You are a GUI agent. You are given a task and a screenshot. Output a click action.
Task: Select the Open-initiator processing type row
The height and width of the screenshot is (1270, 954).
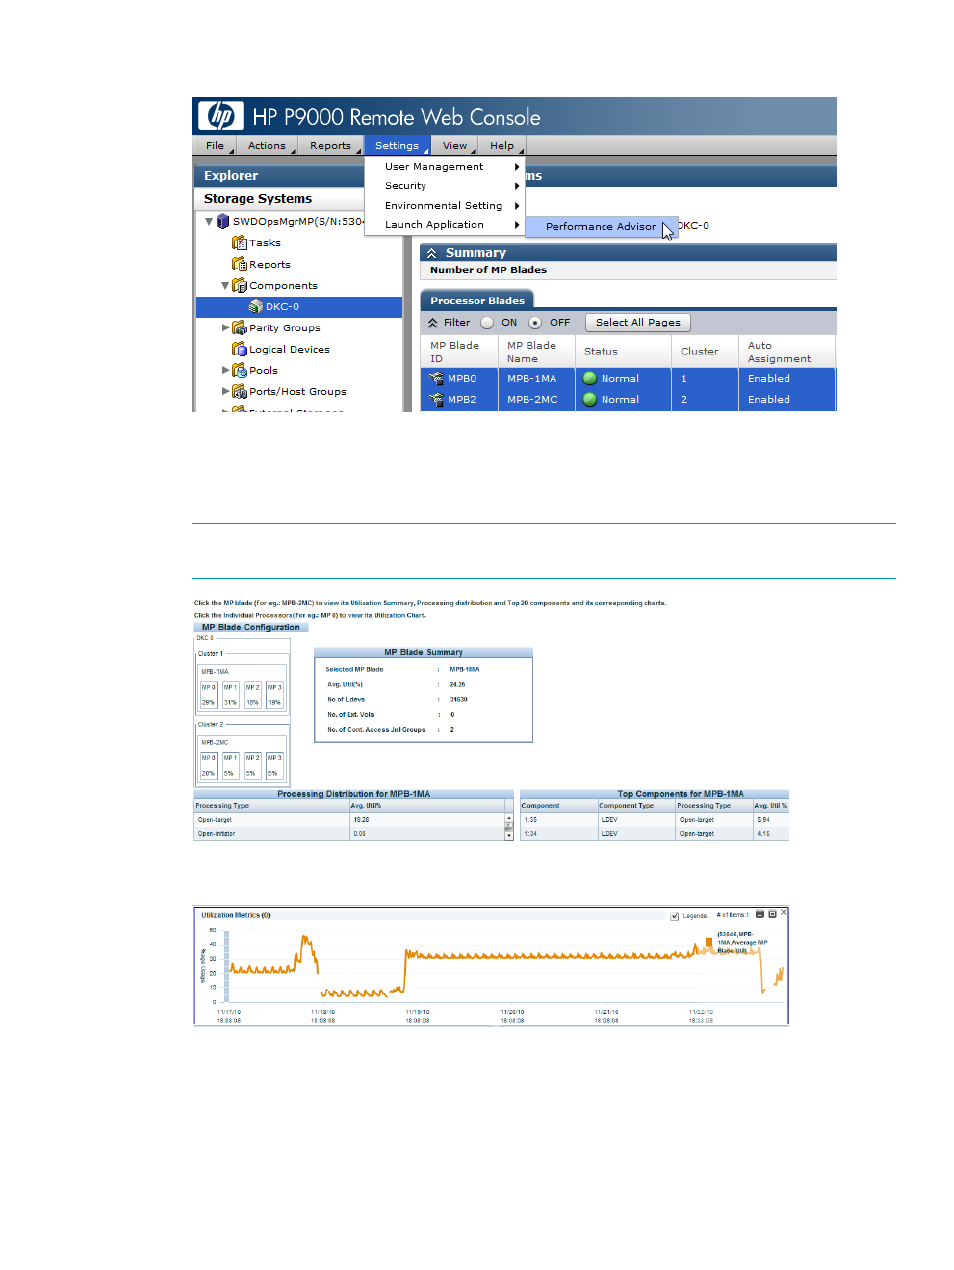pos(349,834)
